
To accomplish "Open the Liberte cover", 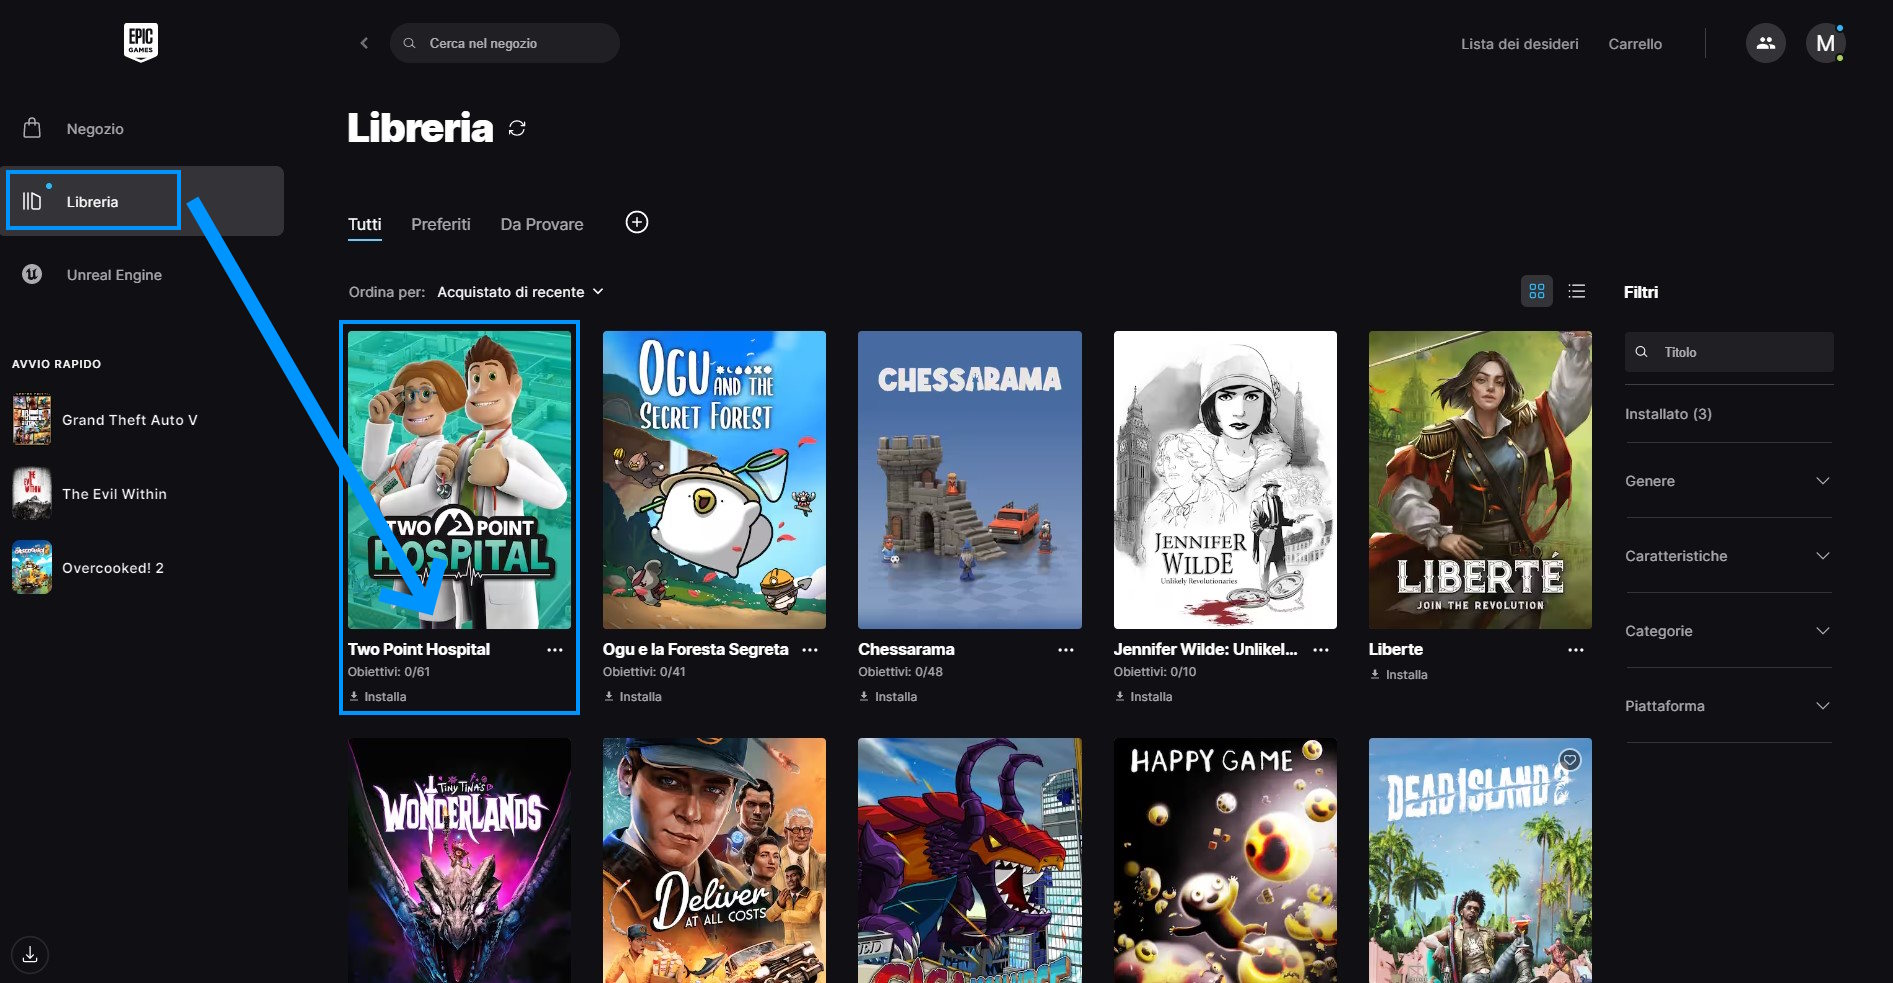I will click(x=1480, y=480).
